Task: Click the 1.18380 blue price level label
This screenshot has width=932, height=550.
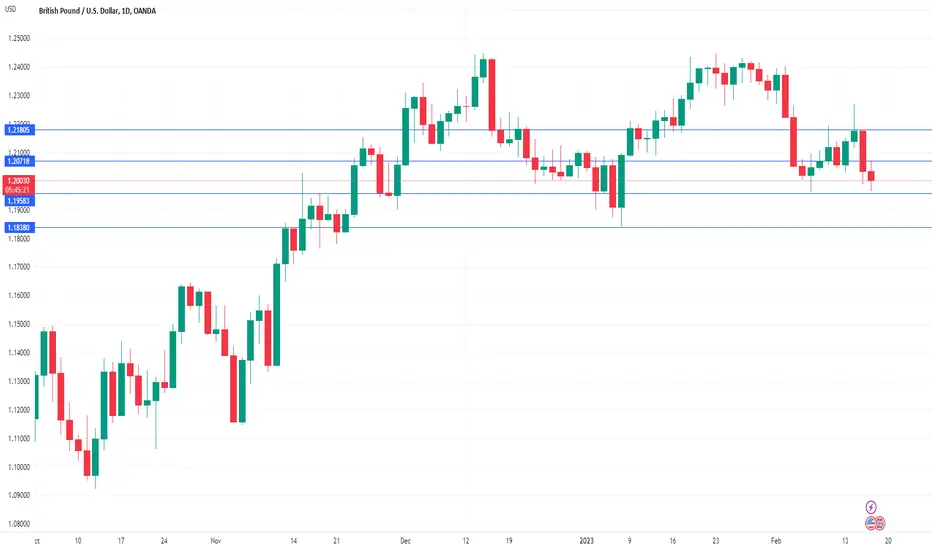Action: 20,227
